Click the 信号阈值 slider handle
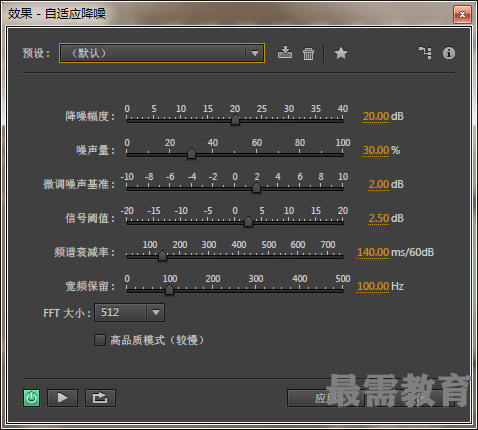 (x=248, y=222)
